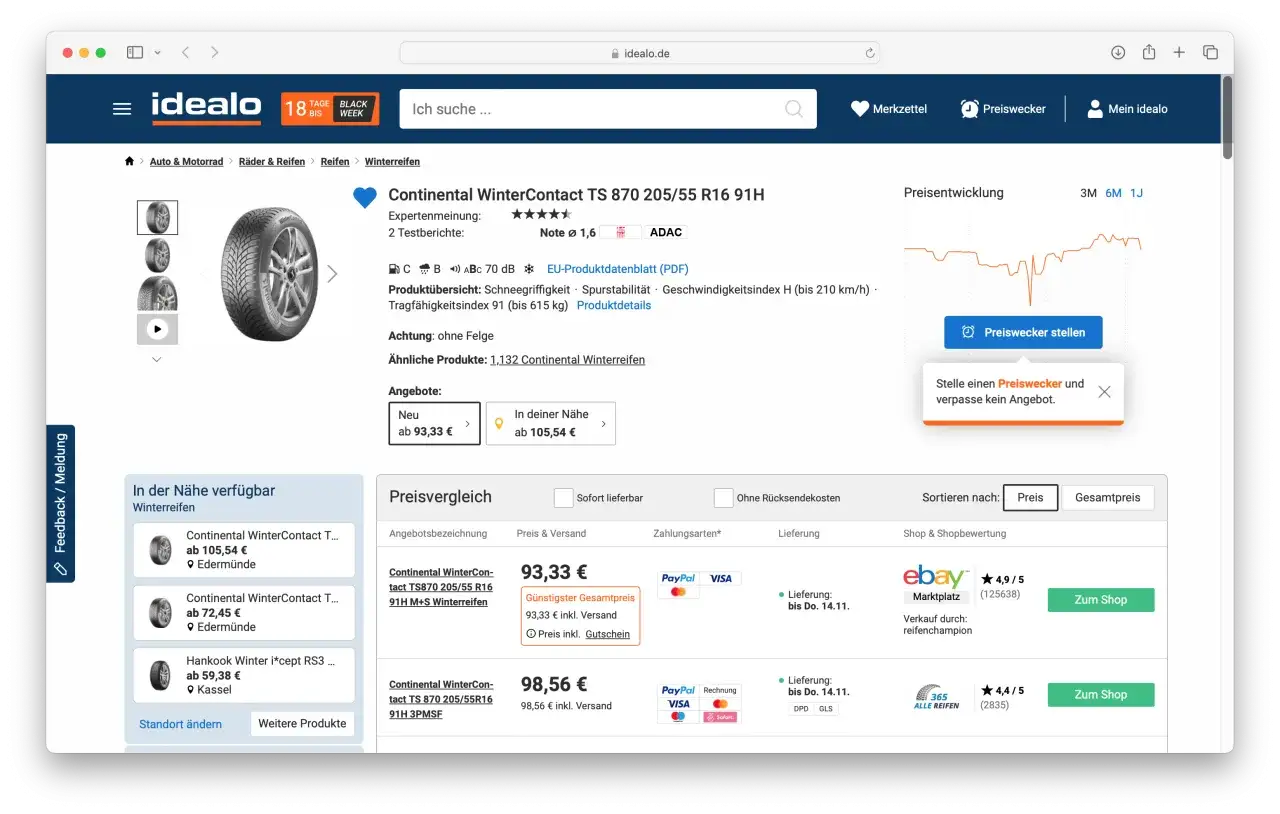Viewport: 1280px width, 814px height.
Task: Click the Mein idealo account icon
Action: coord(1095,109)
